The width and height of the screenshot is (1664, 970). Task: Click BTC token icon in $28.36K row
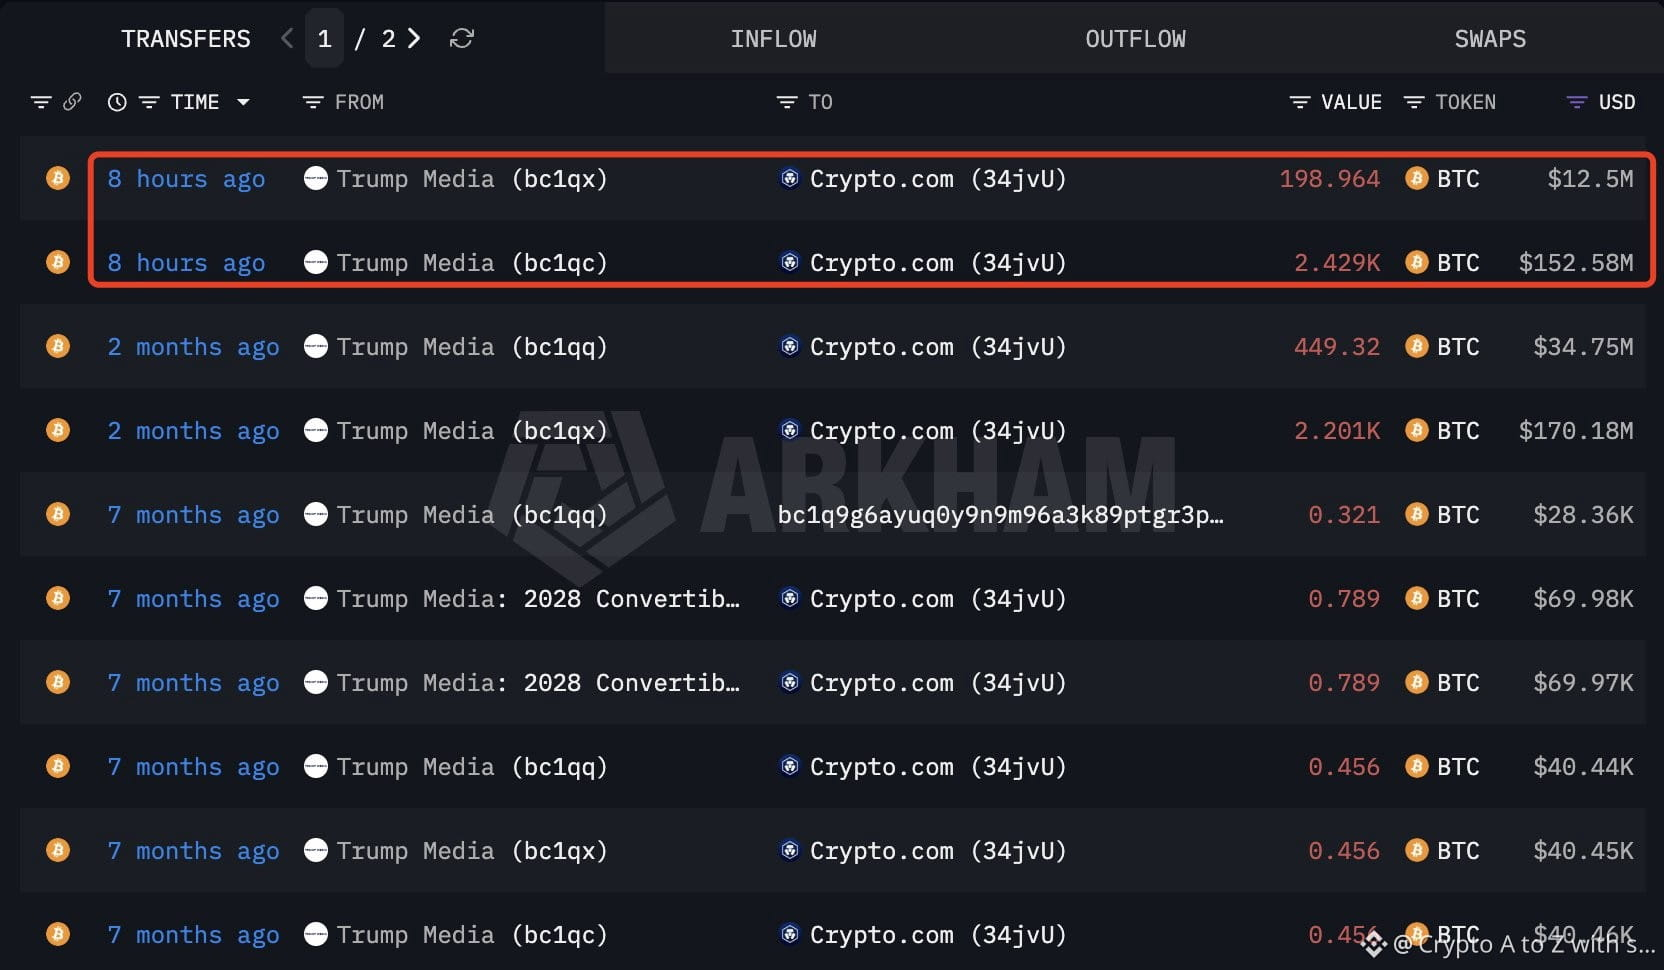[x=1417, y=514]
